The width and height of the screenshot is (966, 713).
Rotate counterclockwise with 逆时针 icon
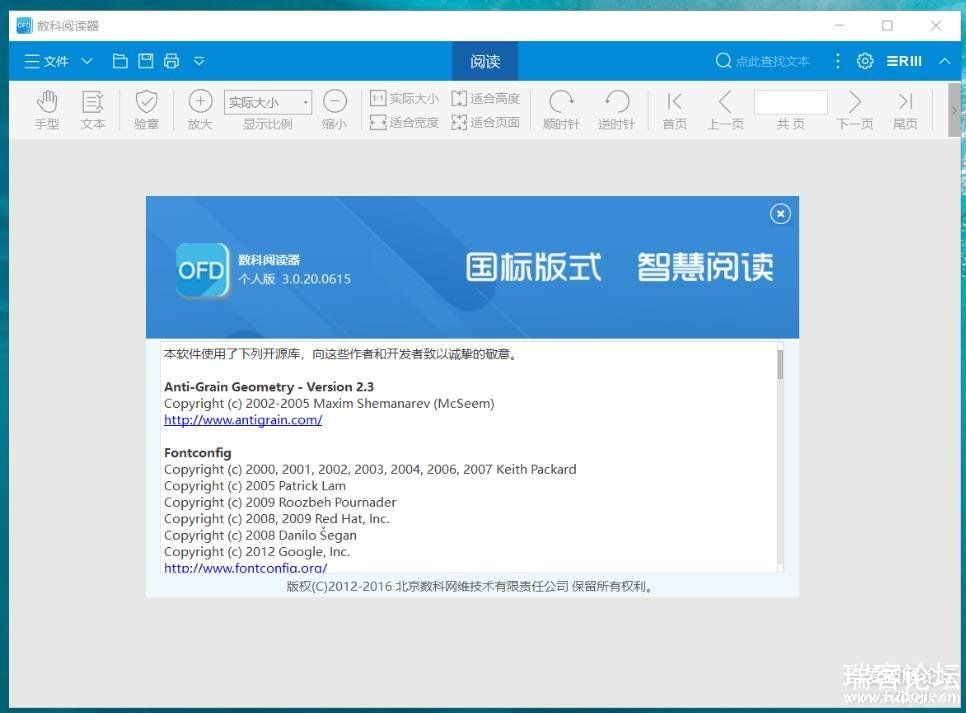(616, 110)
